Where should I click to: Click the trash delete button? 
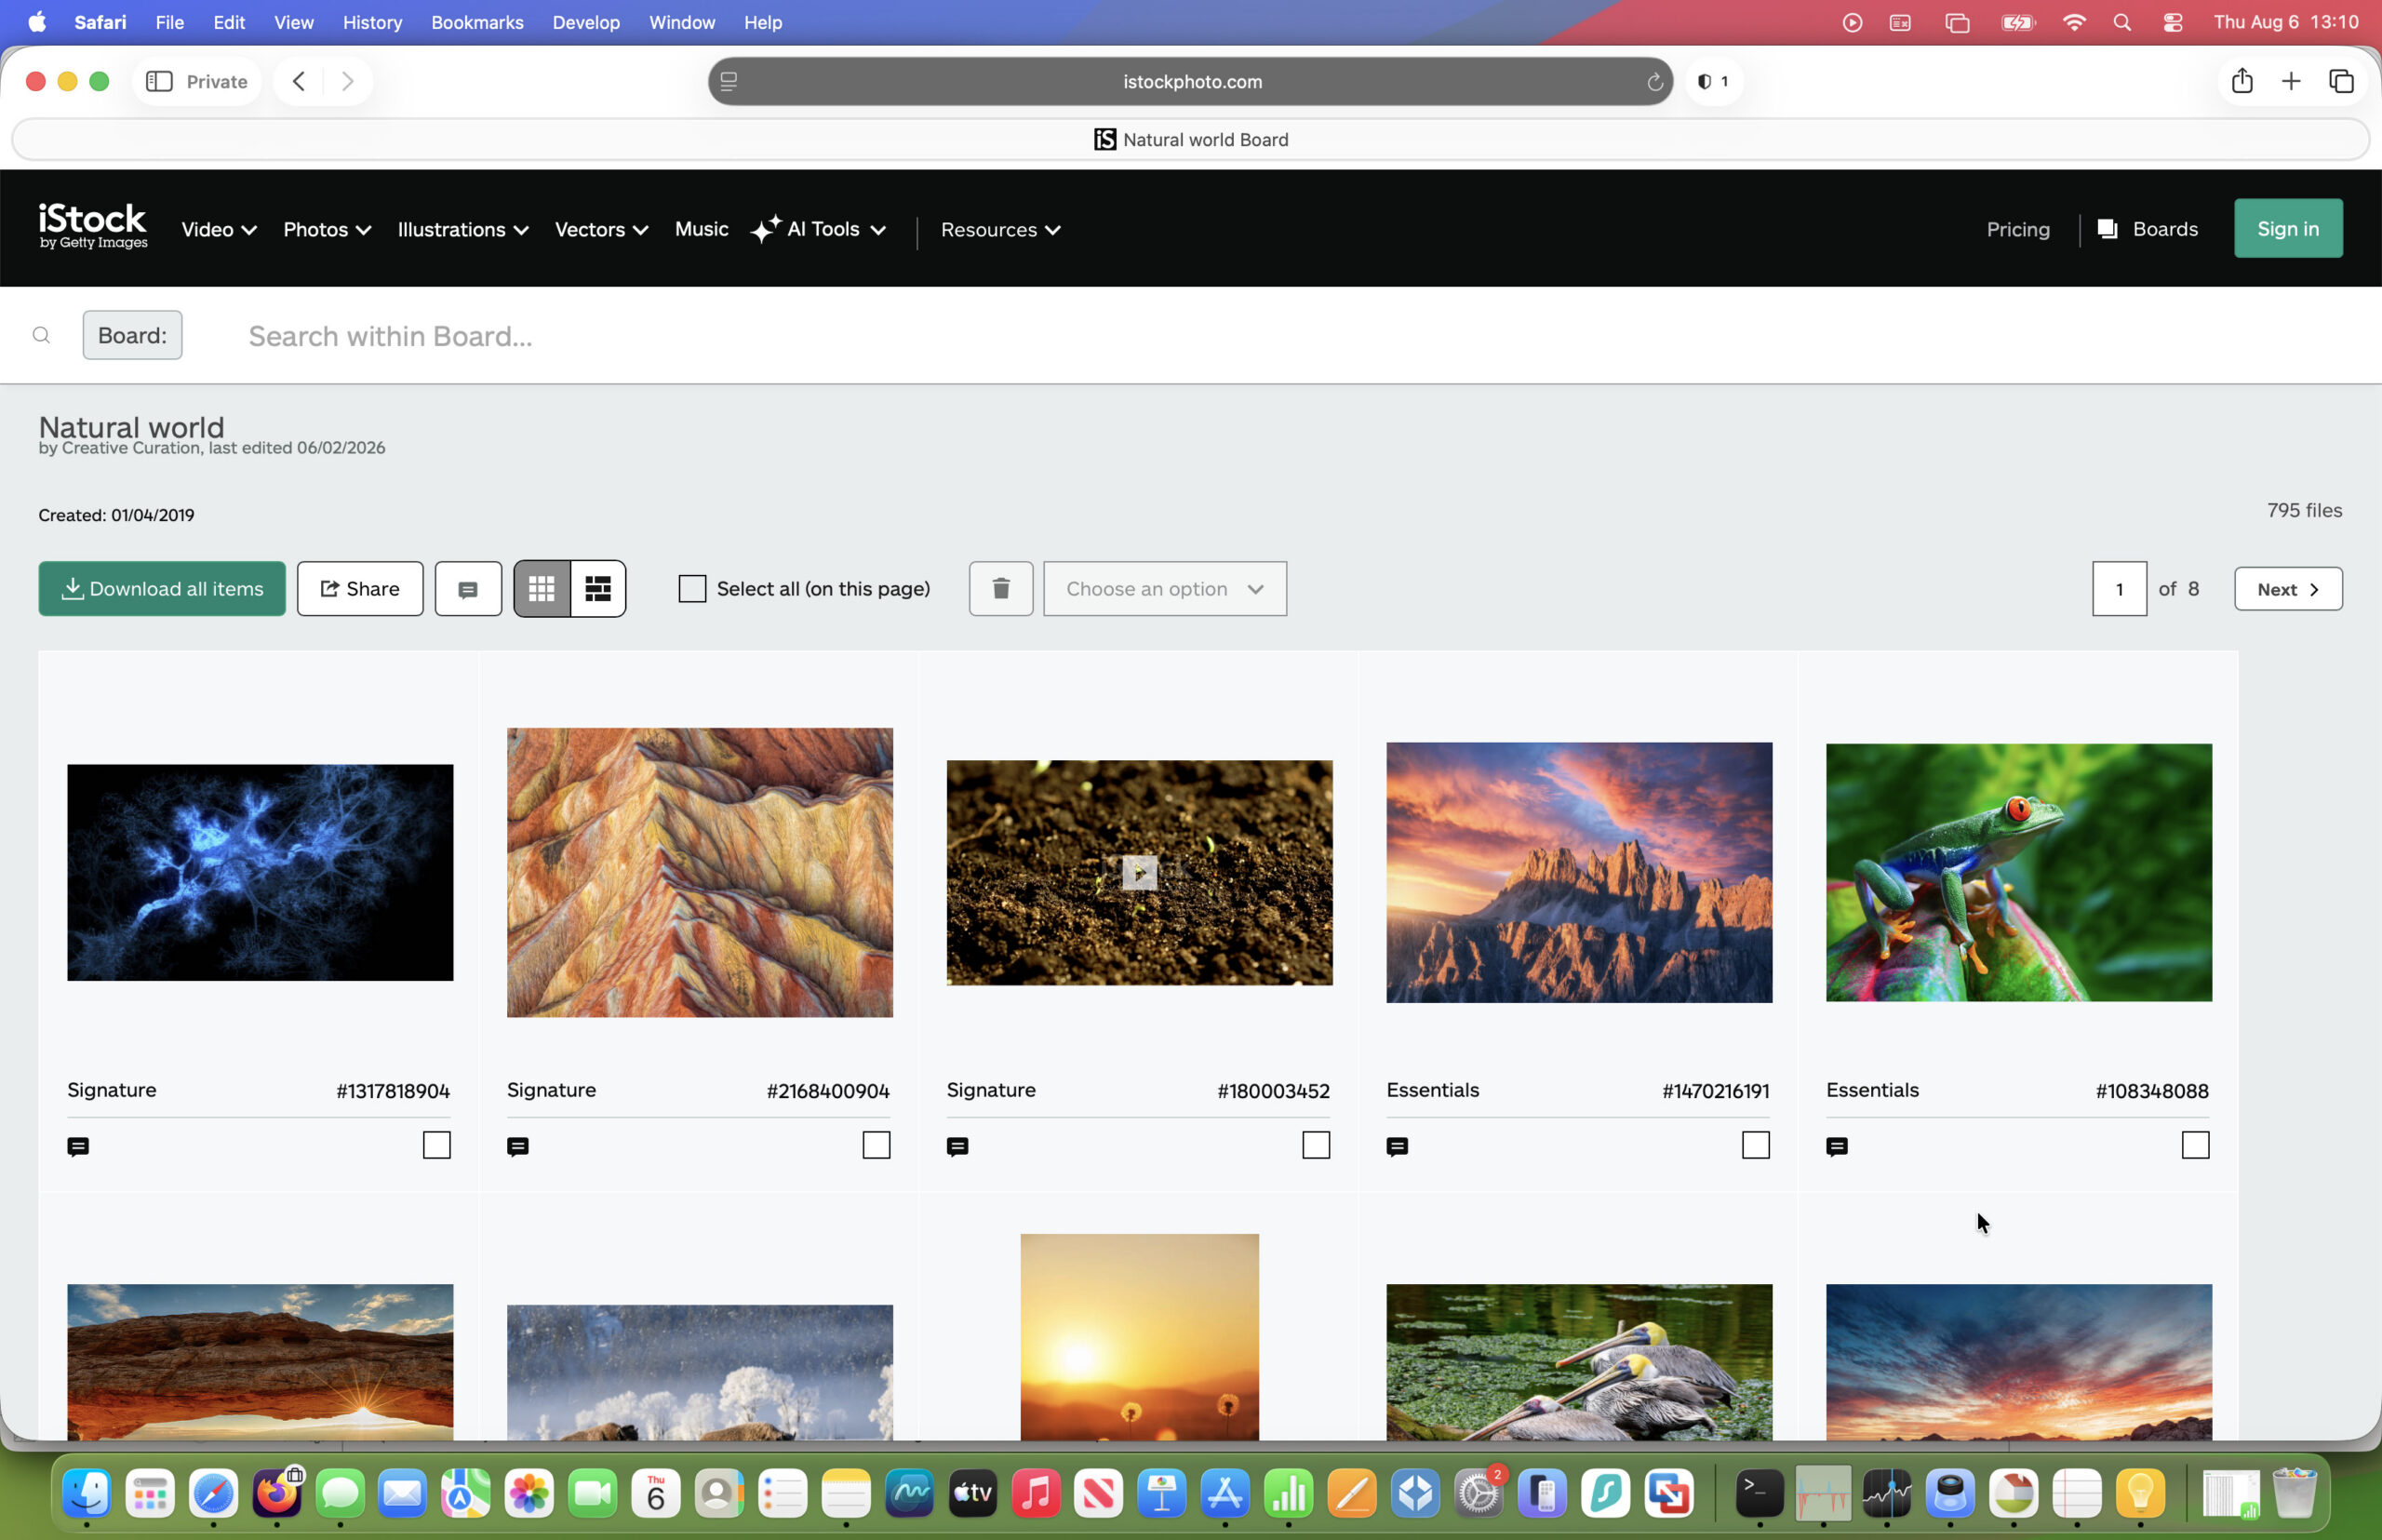[x=1001, y=589]
